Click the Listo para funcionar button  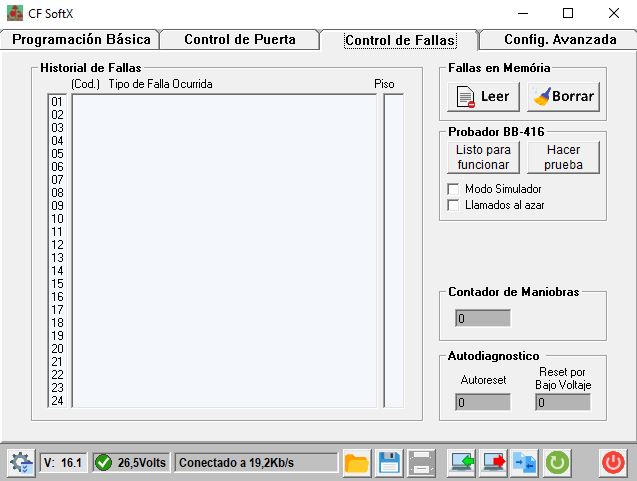482,157
